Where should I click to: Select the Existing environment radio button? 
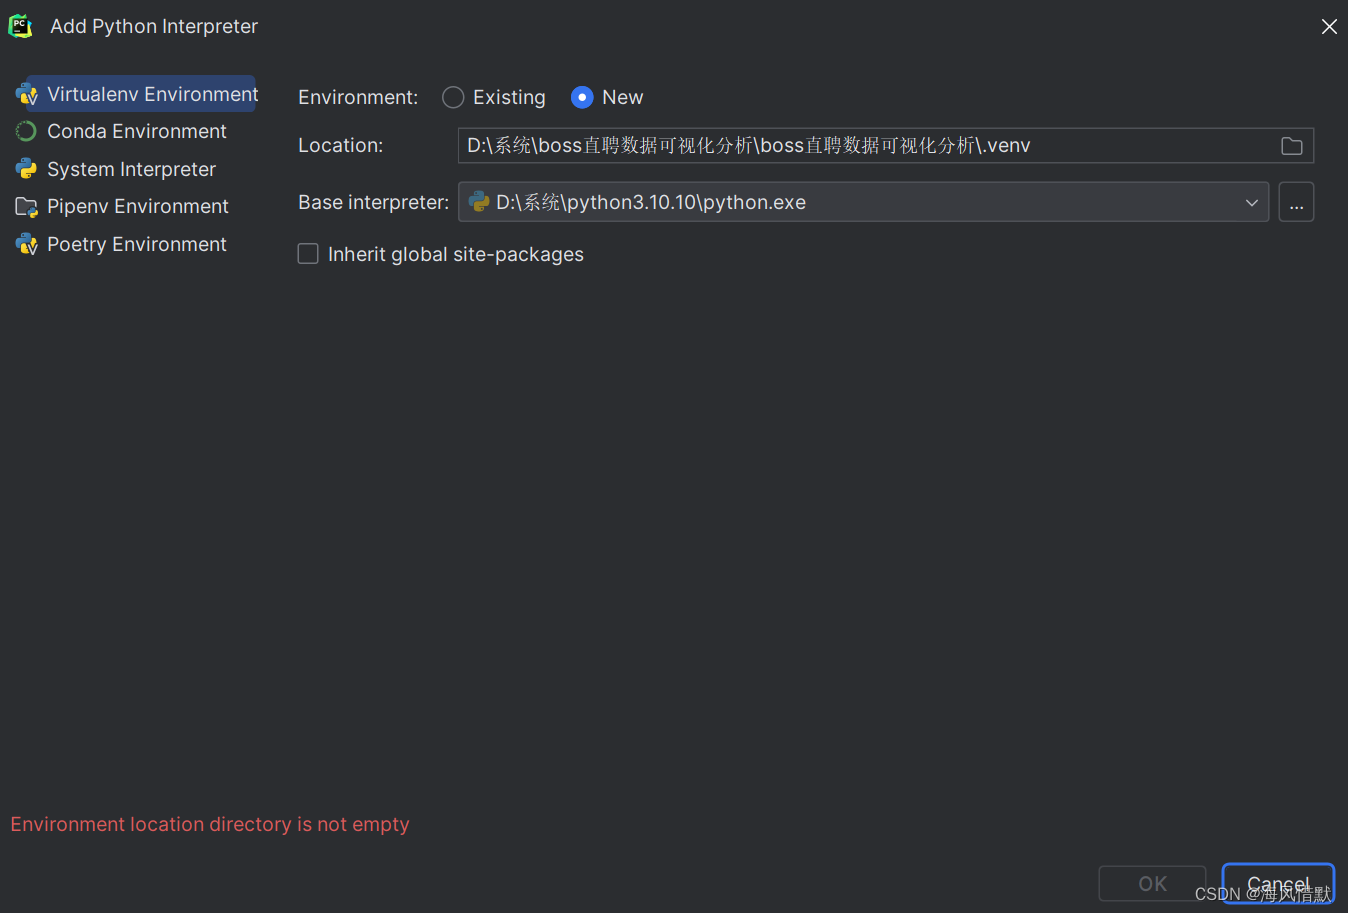[452, 97]
